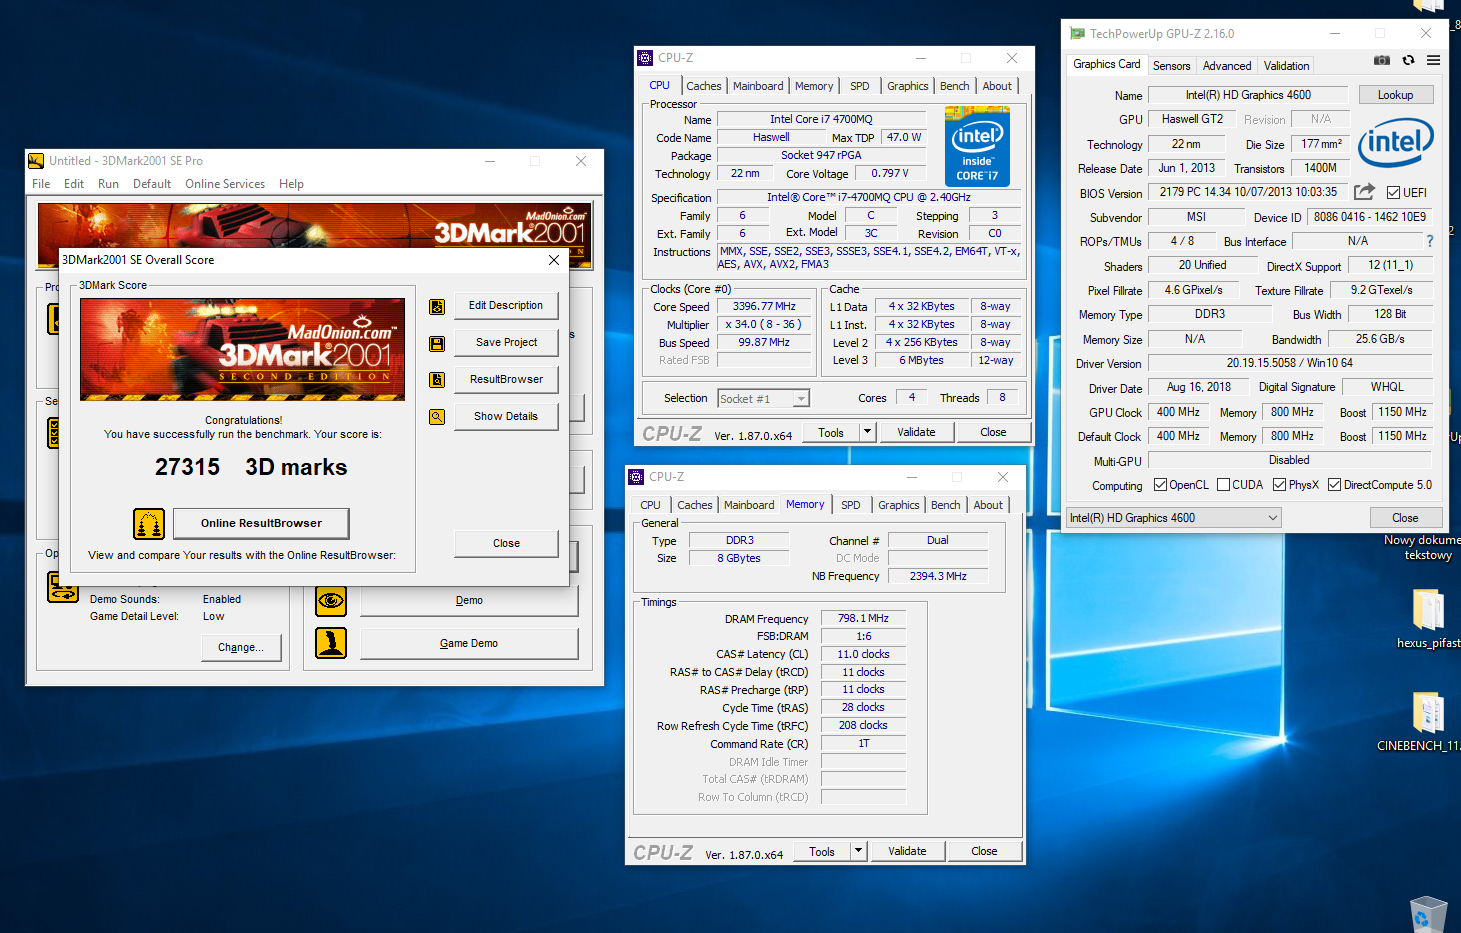Take a GPU-Z screenshot with the camera icon
The image size is (1461, 933).
(1382, 60)
